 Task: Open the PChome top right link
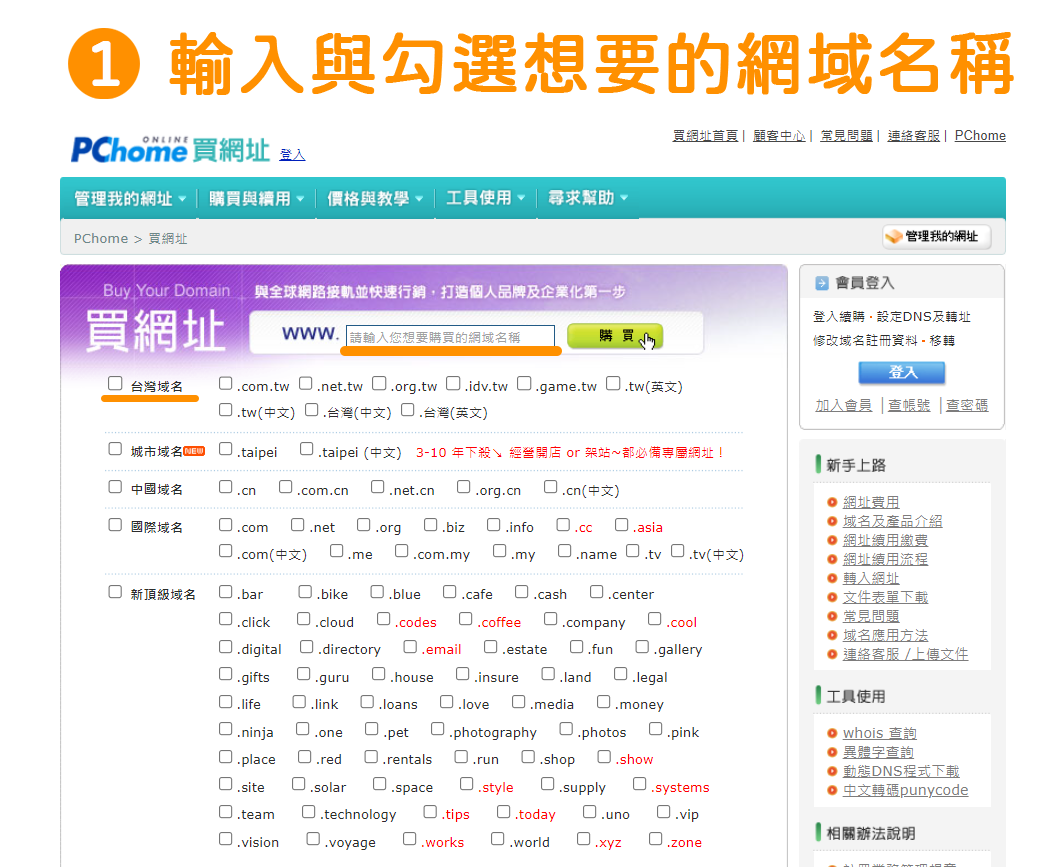[980, 135]
